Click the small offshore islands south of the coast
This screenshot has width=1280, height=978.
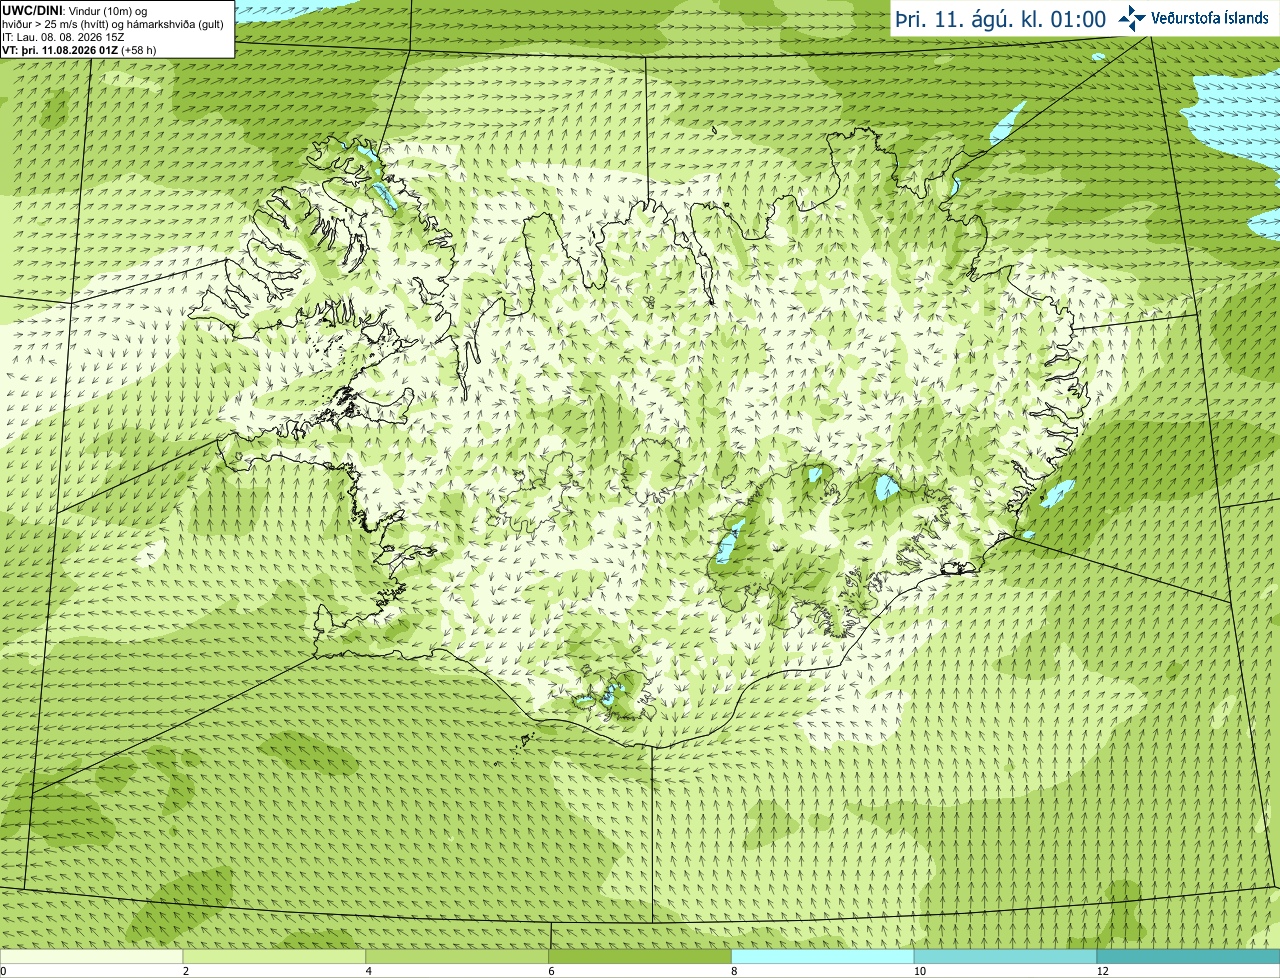click(x=527, y=741)
